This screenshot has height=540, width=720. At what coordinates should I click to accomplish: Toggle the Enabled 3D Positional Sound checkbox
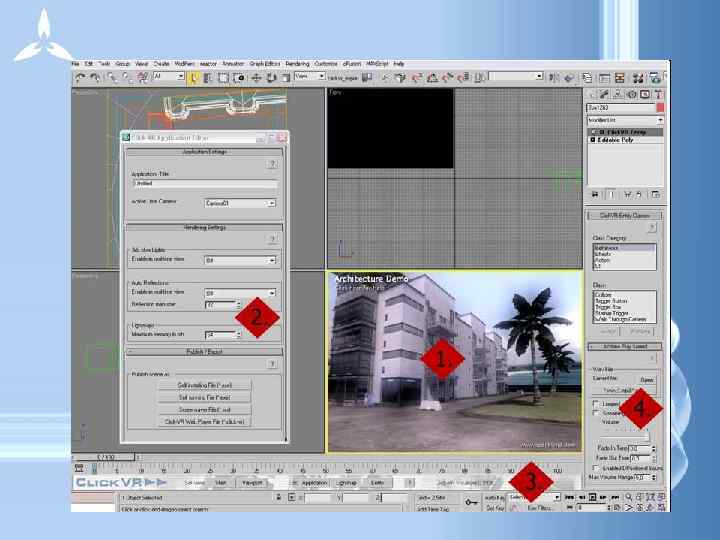coord(596,467)
